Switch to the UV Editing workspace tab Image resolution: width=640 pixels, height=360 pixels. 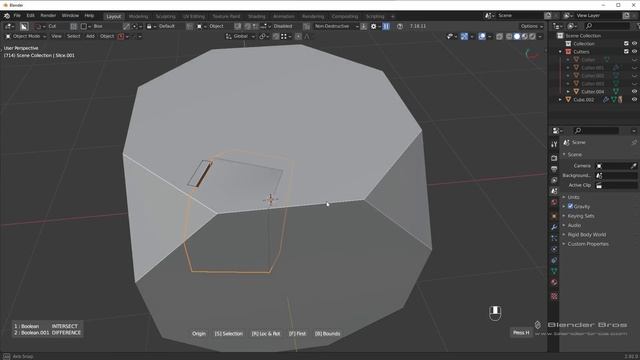(194, 16)
